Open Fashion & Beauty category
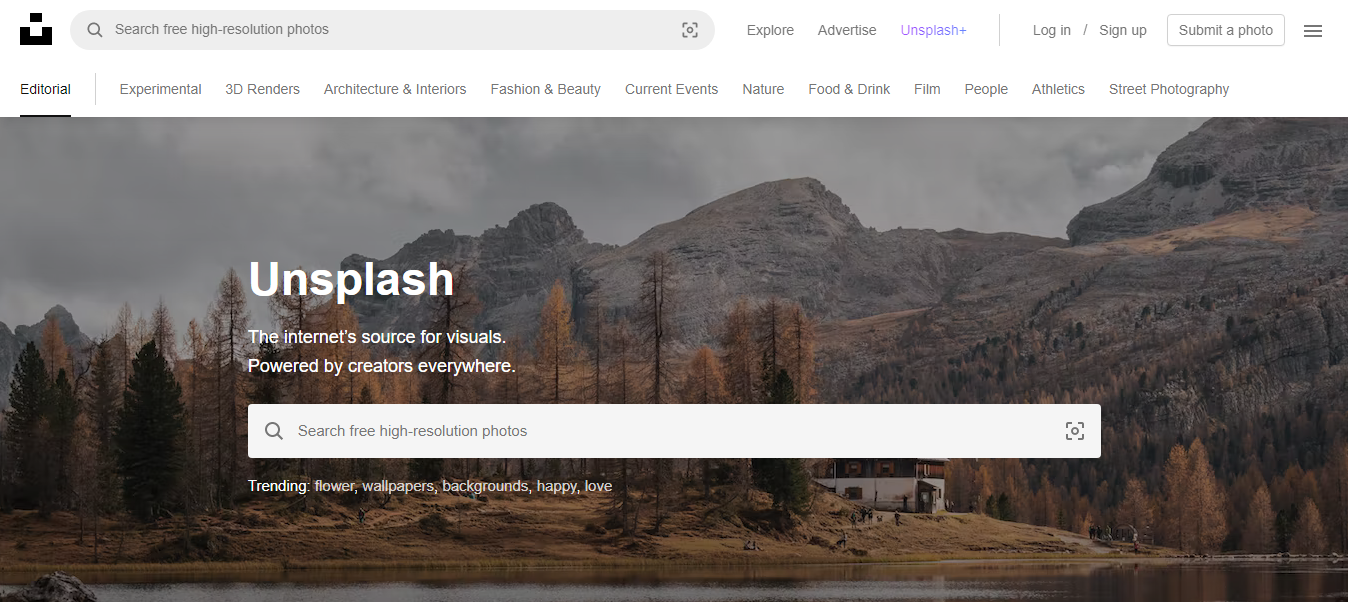This screenshot has height=602, width=1348. tap(546, 89)
